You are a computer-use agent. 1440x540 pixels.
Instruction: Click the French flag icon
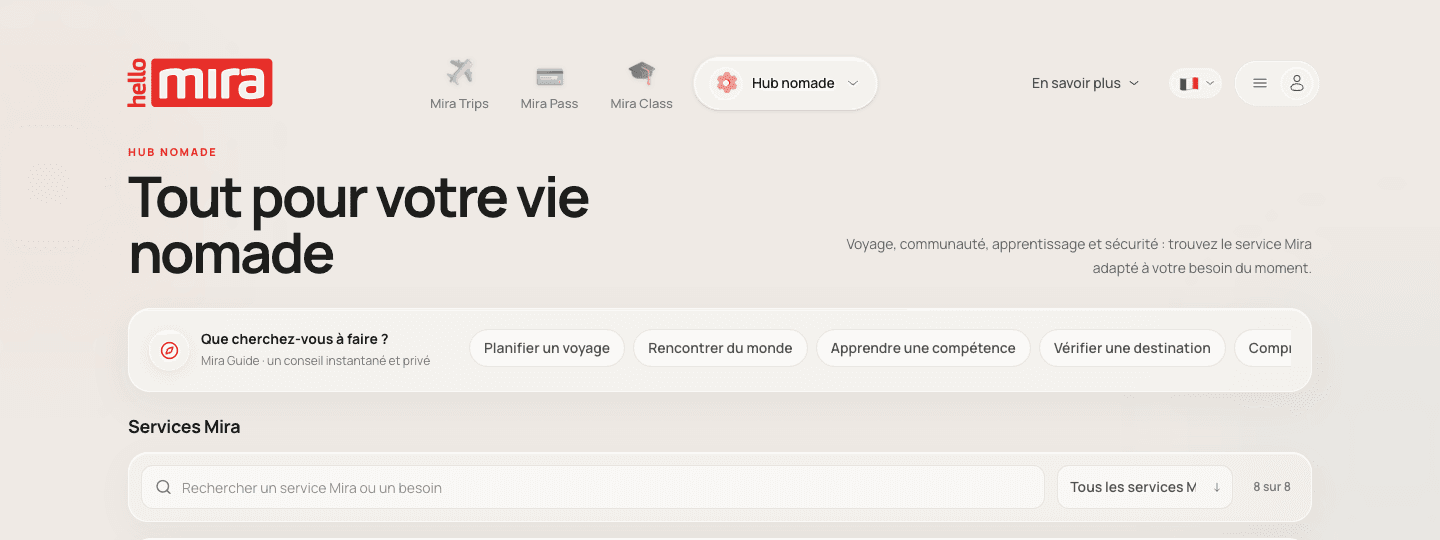coord(1189,84)
